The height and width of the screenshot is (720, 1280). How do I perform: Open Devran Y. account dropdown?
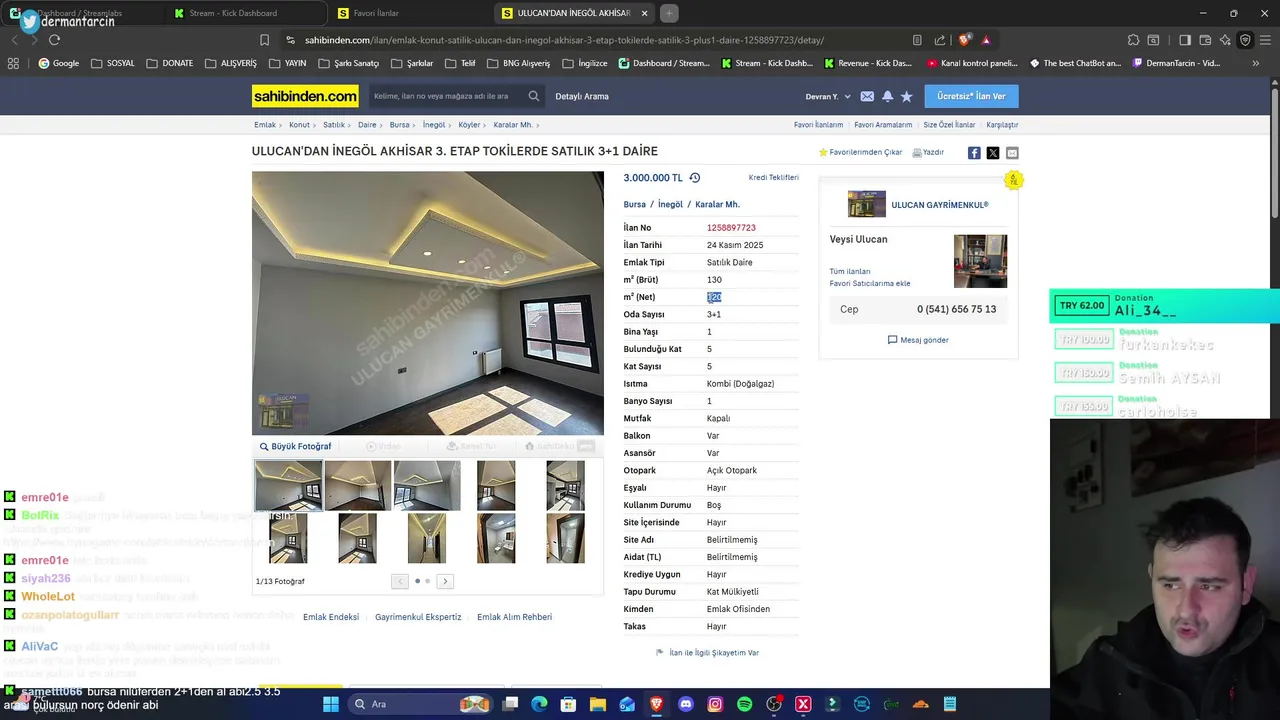point(828,96)
